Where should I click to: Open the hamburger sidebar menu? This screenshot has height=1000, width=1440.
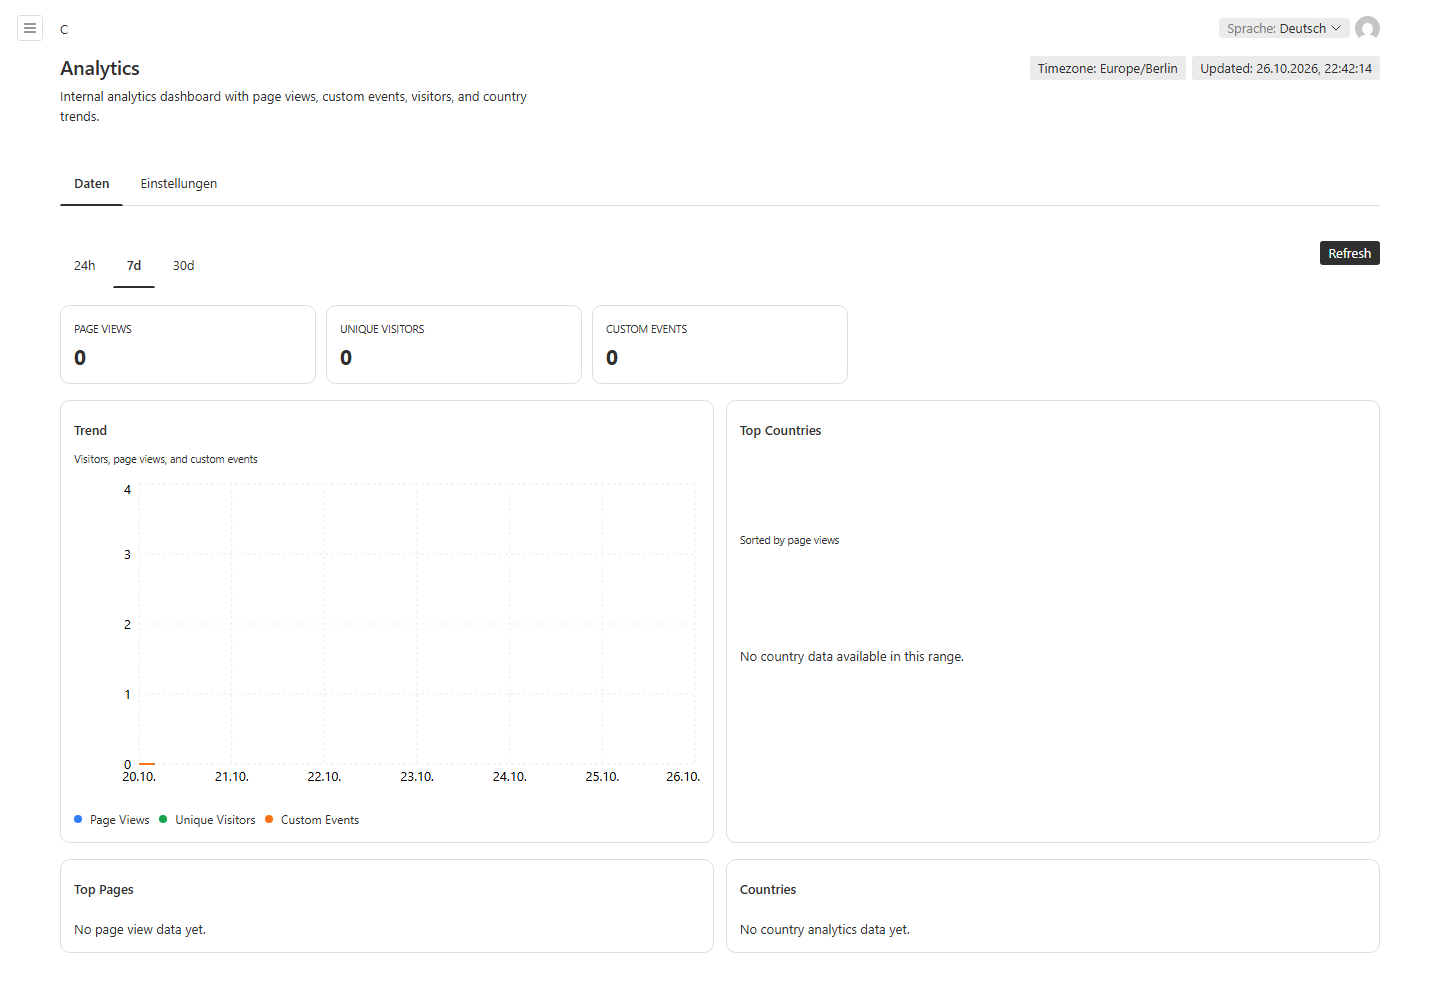[x=30, y=28]
